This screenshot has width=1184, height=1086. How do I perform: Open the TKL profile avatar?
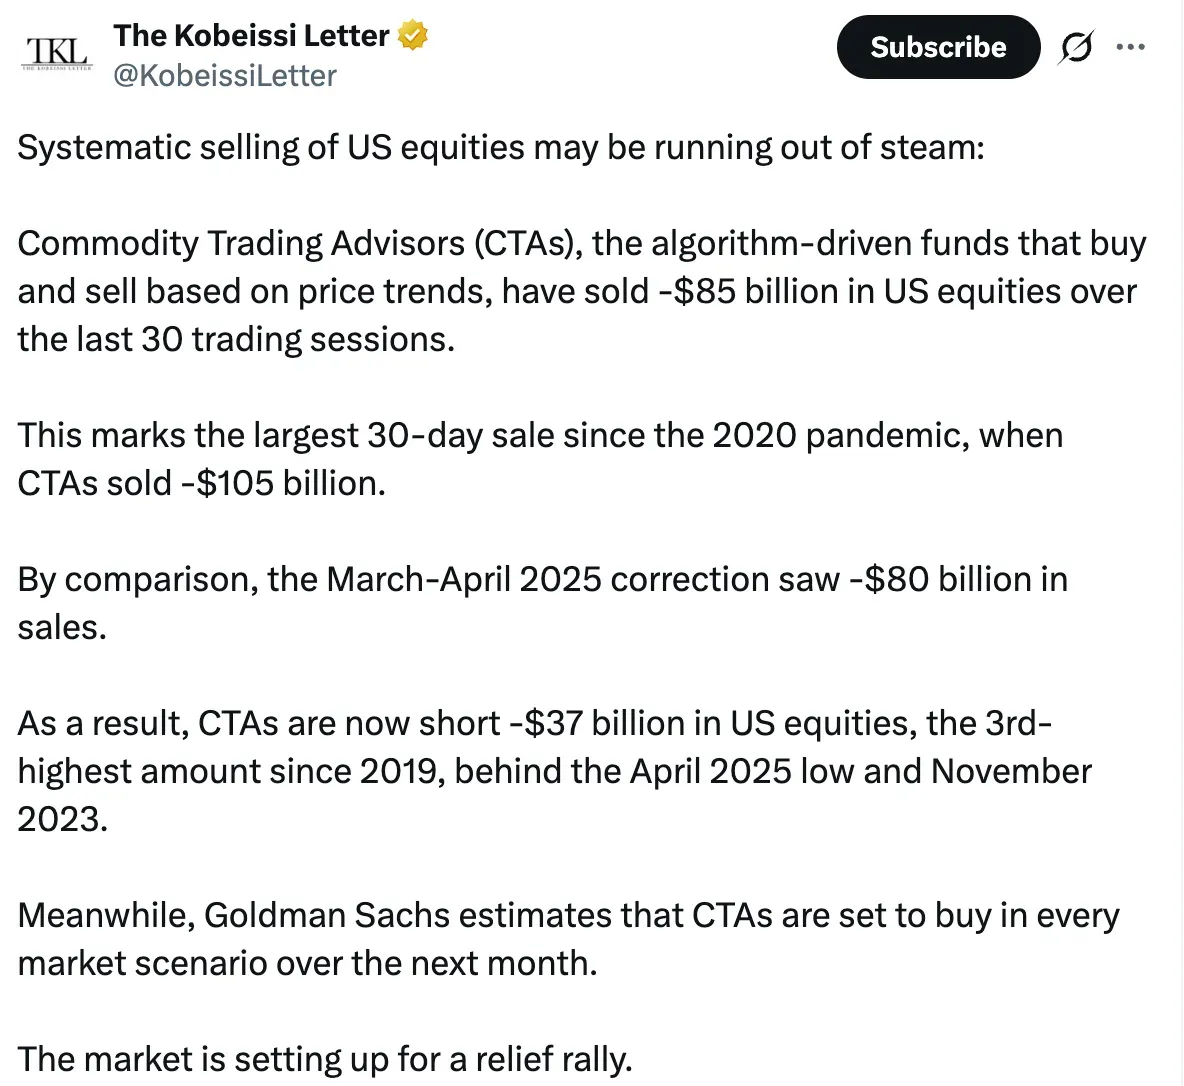pos(57,53)
